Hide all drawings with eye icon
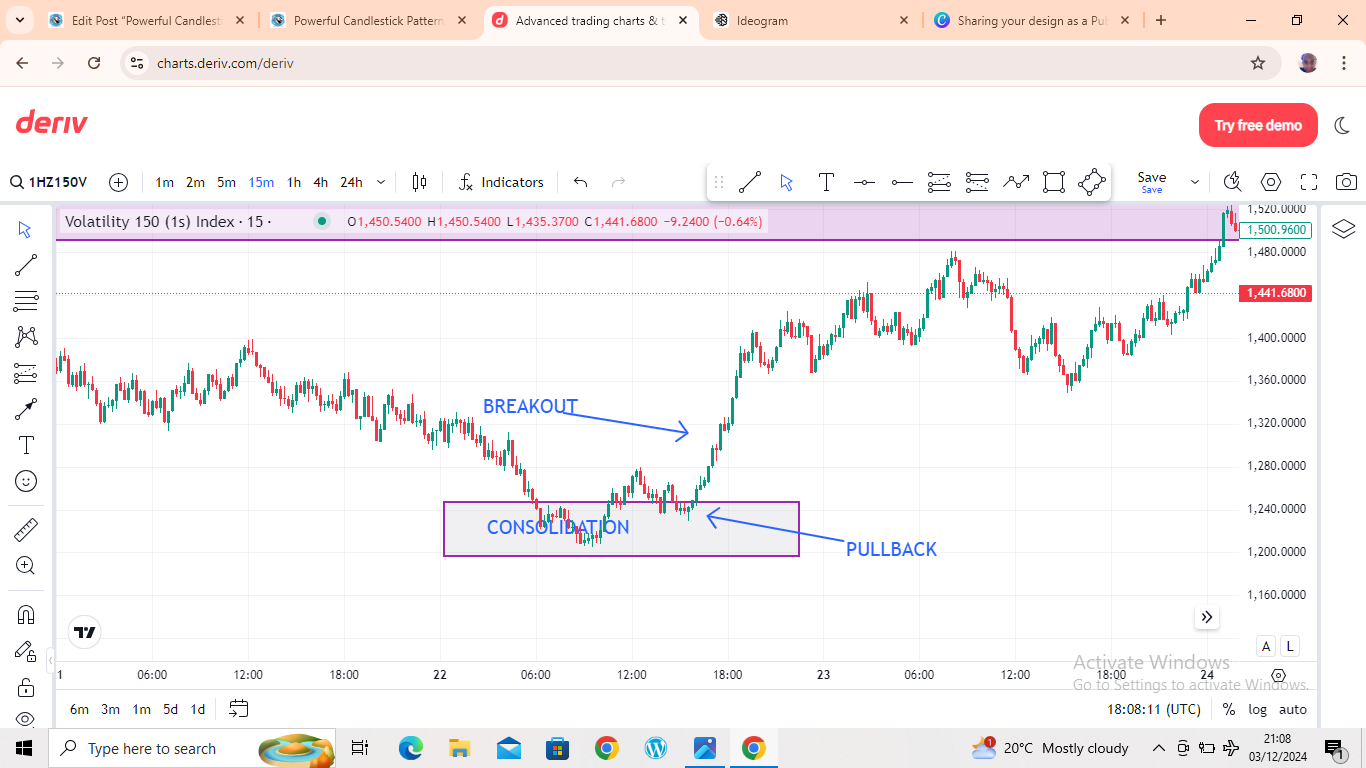The height and width of the screenshot is (768, 1366). (26, 719)
